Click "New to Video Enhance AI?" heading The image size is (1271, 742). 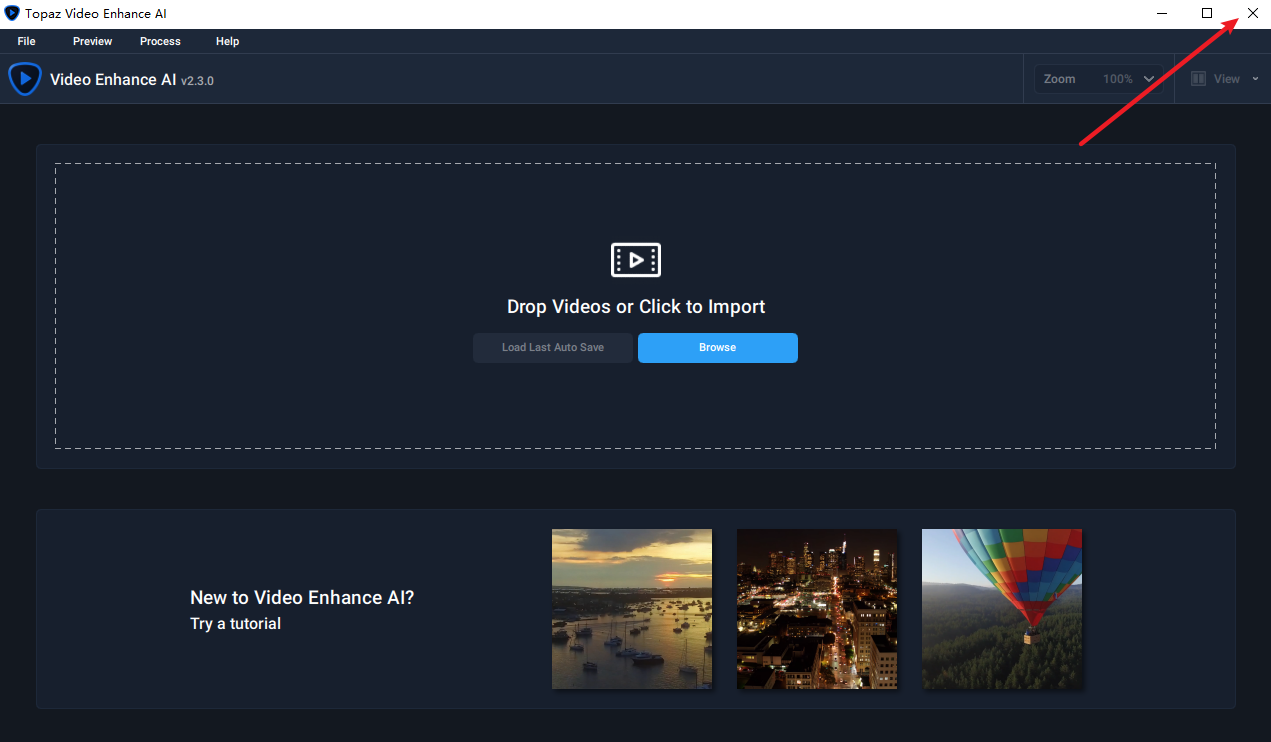(x=302, y=598)
